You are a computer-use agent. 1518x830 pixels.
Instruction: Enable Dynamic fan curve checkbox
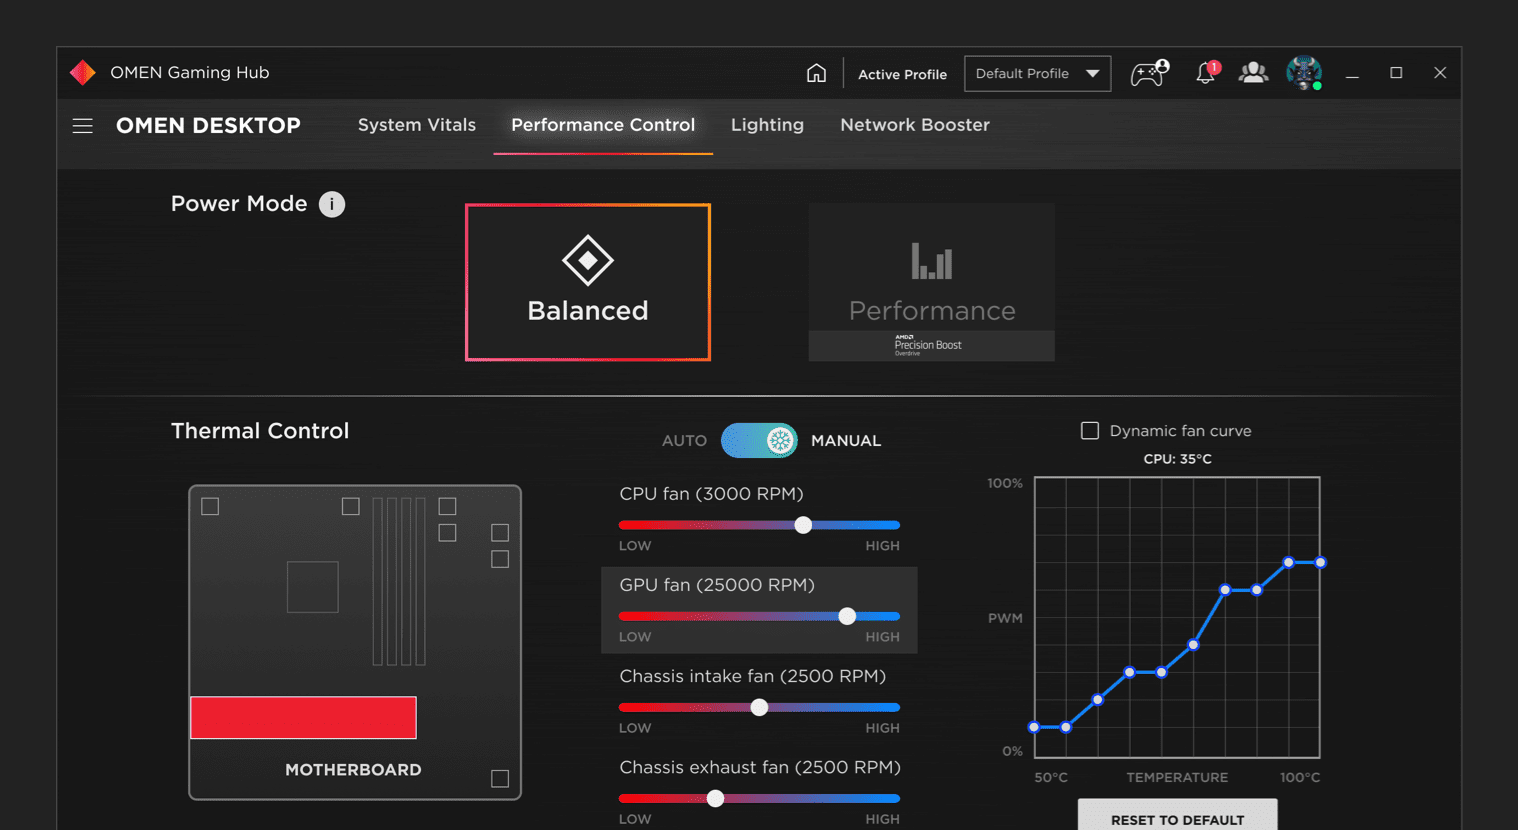(1090, 431)
